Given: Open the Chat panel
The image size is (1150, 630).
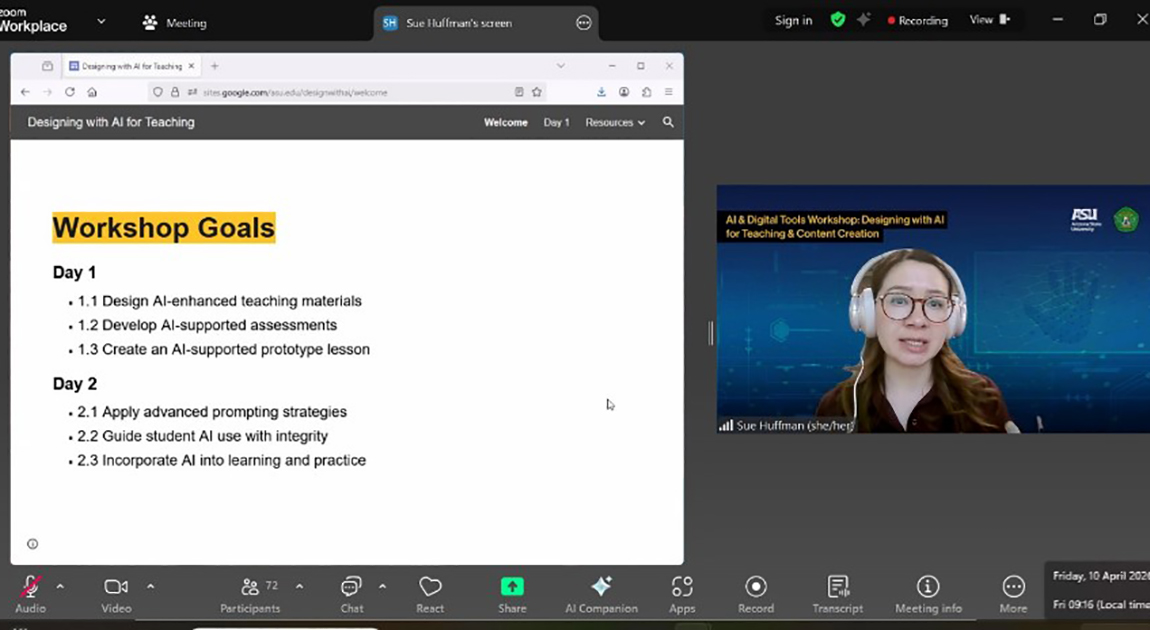Looking at the screenshot, I should point(351,594).
